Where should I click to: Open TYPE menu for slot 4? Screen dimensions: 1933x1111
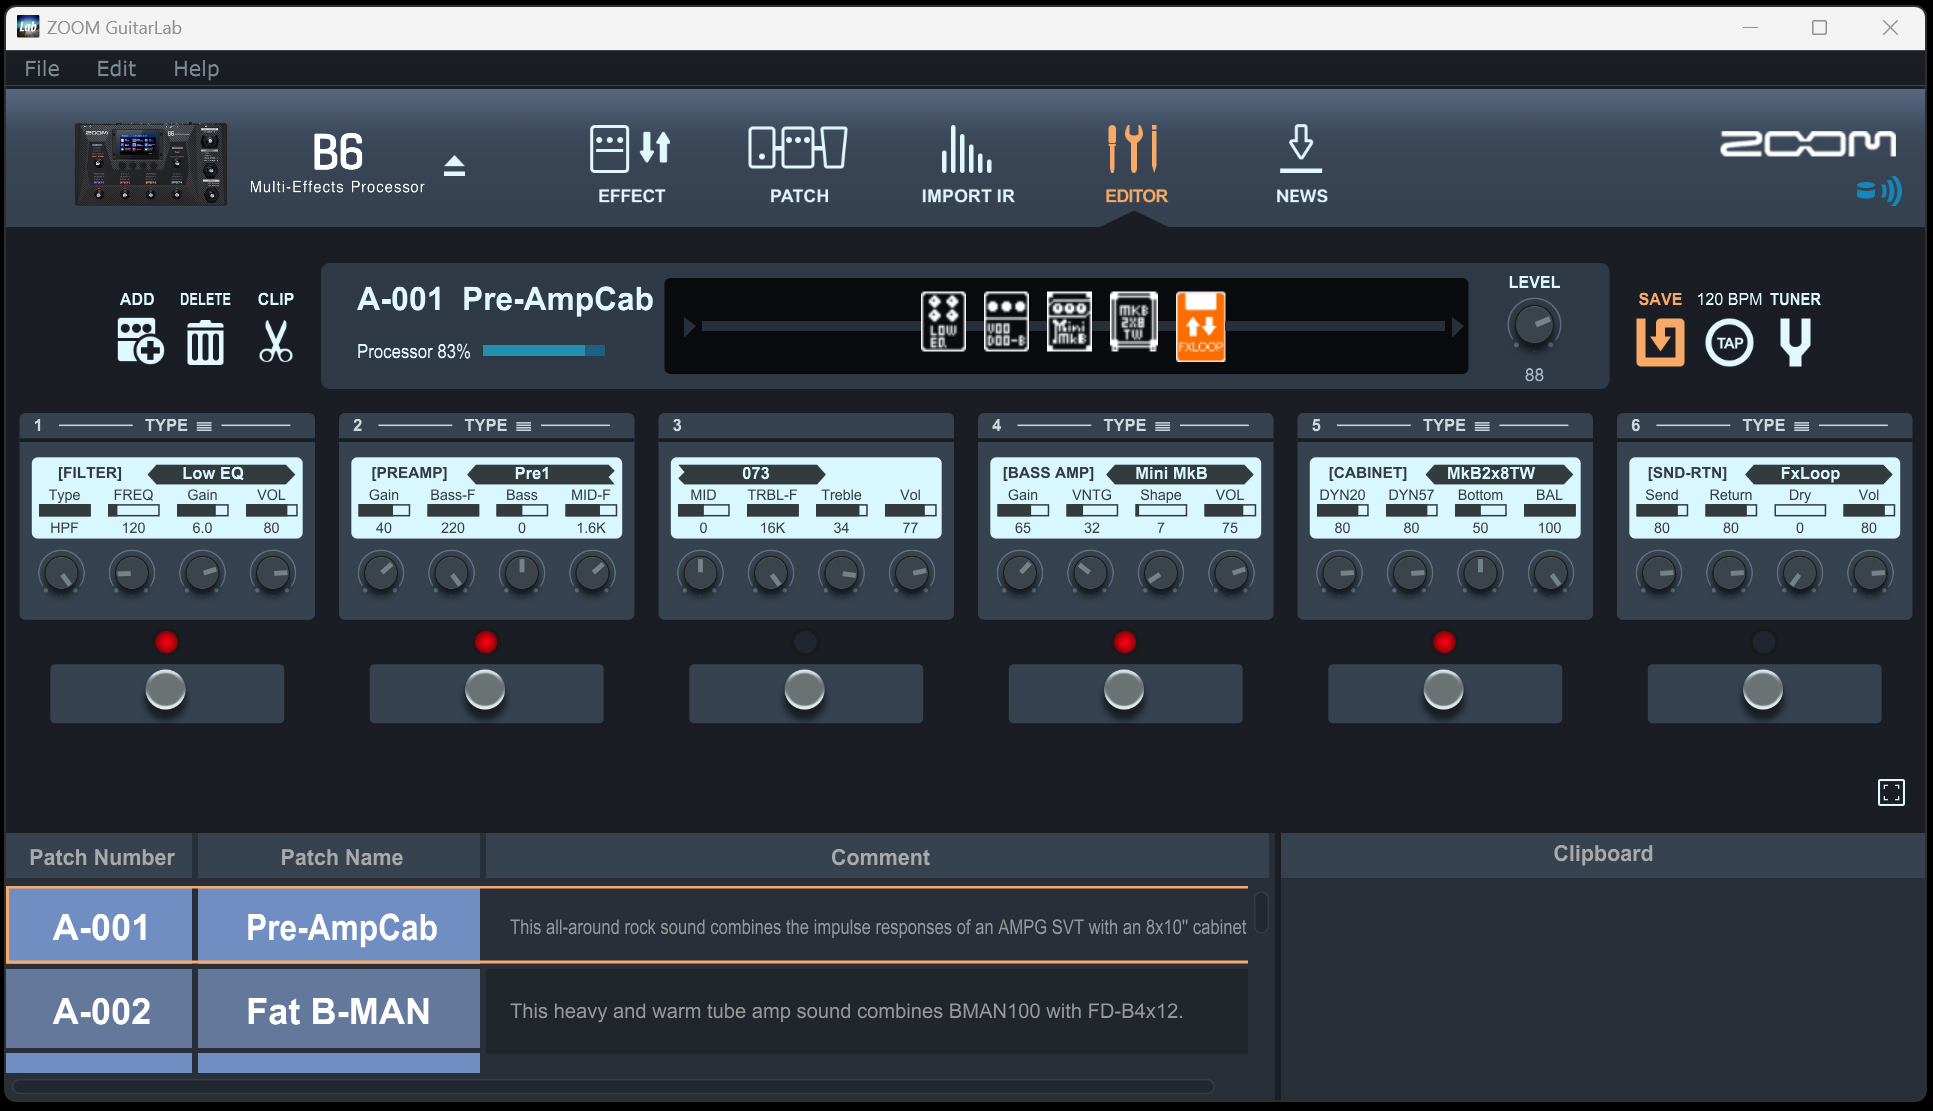pos(1137,426)
